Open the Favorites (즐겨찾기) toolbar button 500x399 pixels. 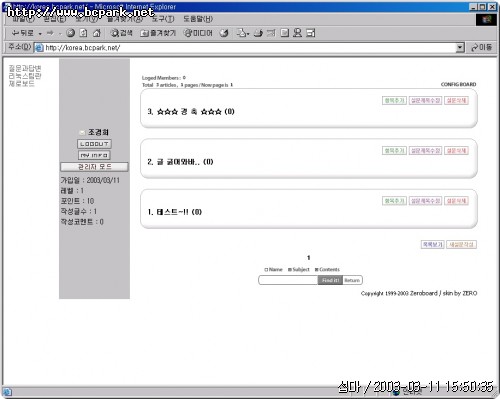pyautogui.click(x=158, y=33)
